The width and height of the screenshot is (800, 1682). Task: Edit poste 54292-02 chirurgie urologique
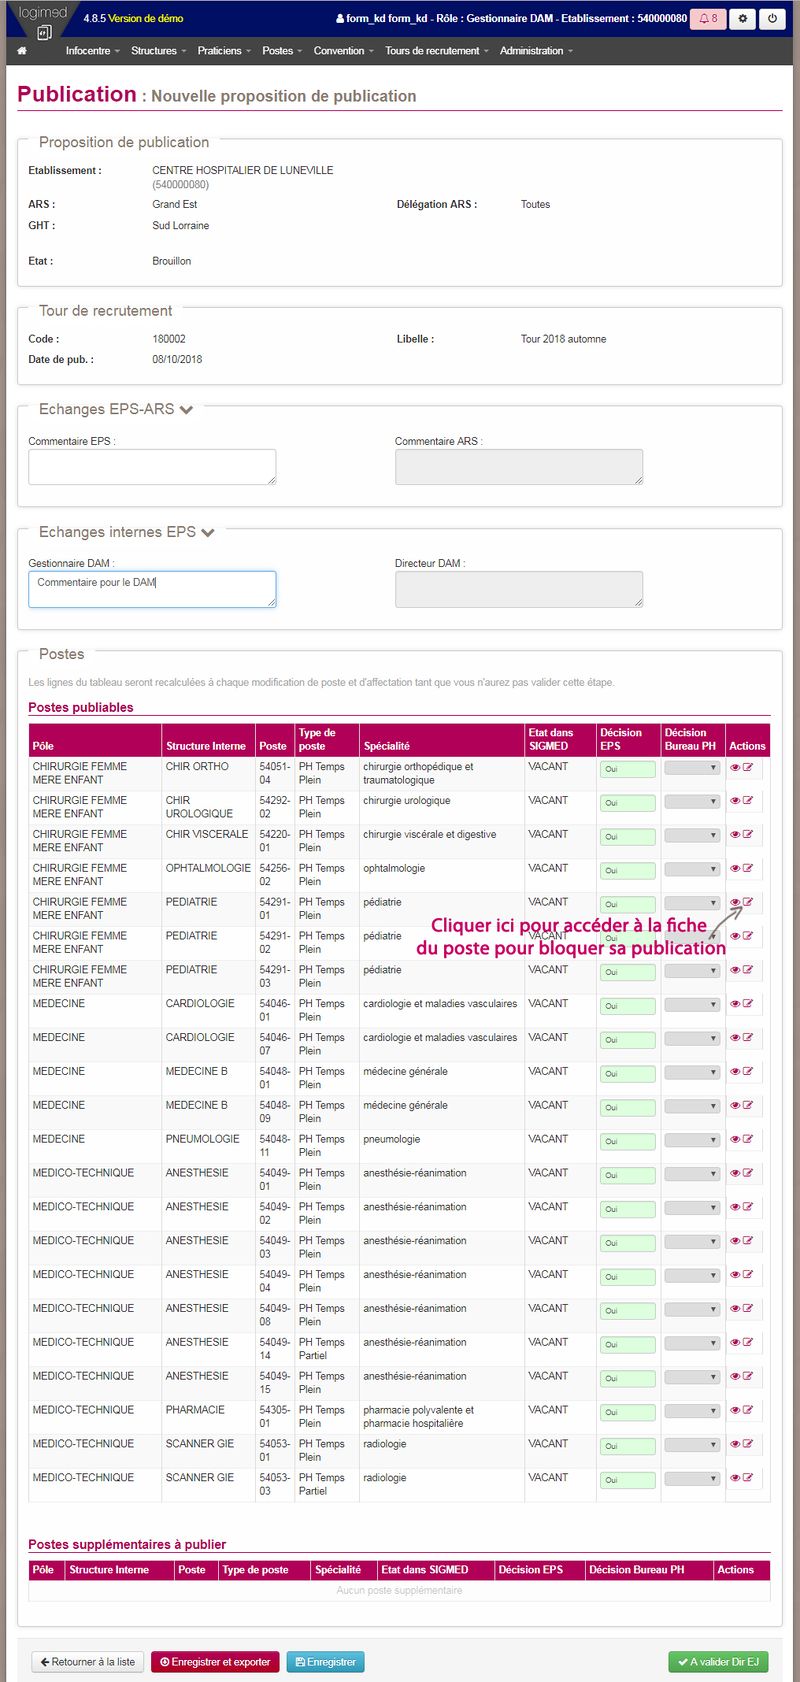click(748, 801)
